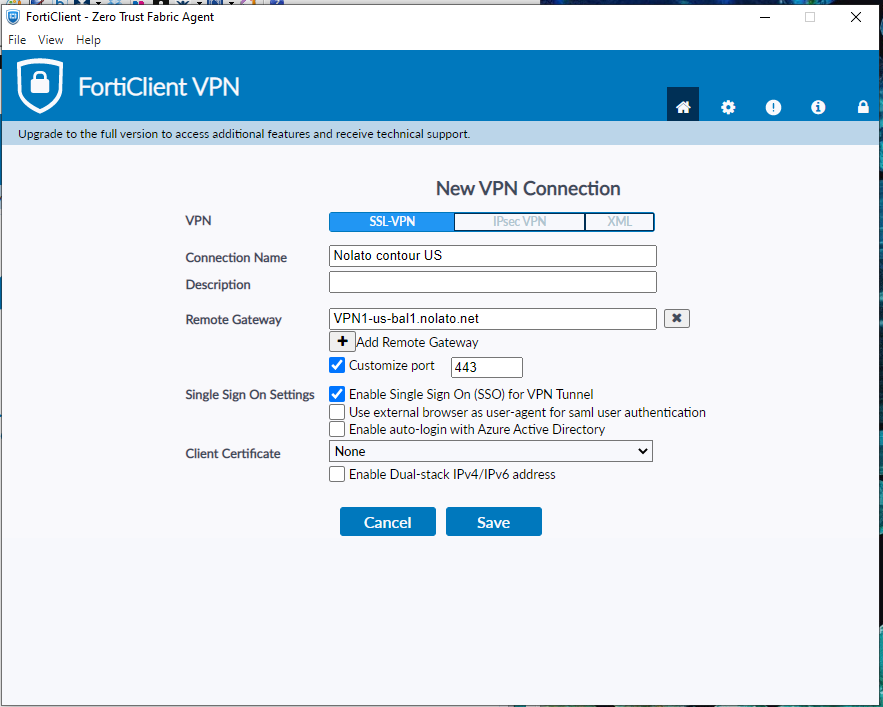Enable Dual-stack IPv4/IPv6 address checkbox
883x707 pixels.
(337, 474)
